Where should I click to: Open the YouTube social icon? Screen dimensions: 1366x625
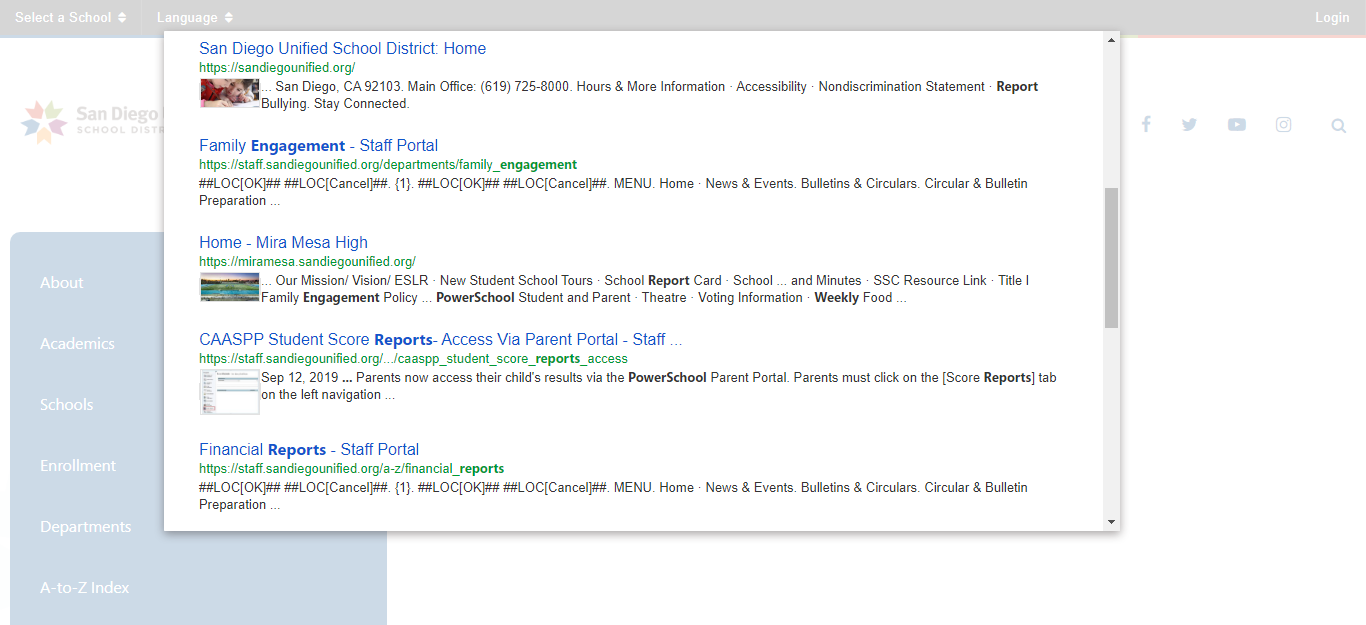1237,124
